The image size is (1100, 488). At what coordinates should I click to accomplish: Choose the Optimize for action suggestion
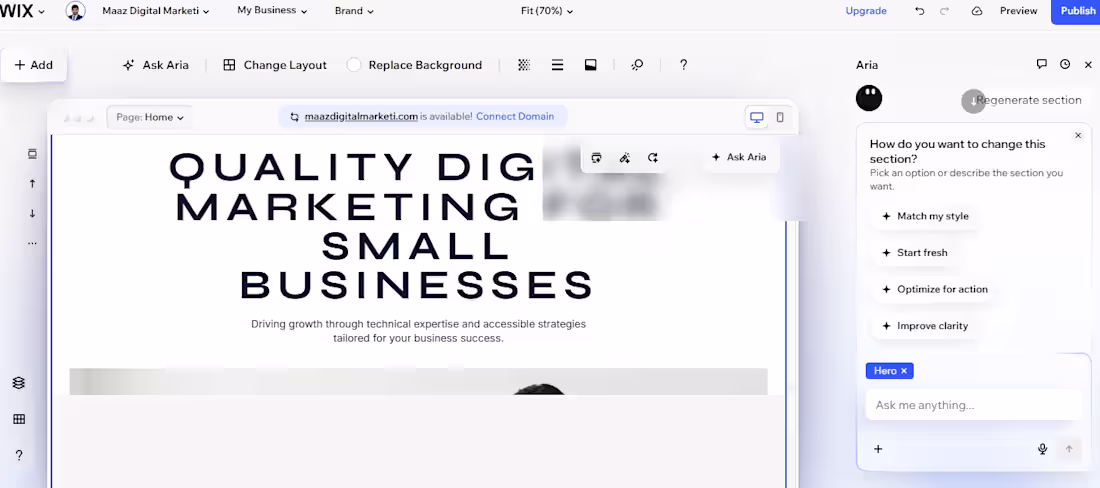click(934, 289)
